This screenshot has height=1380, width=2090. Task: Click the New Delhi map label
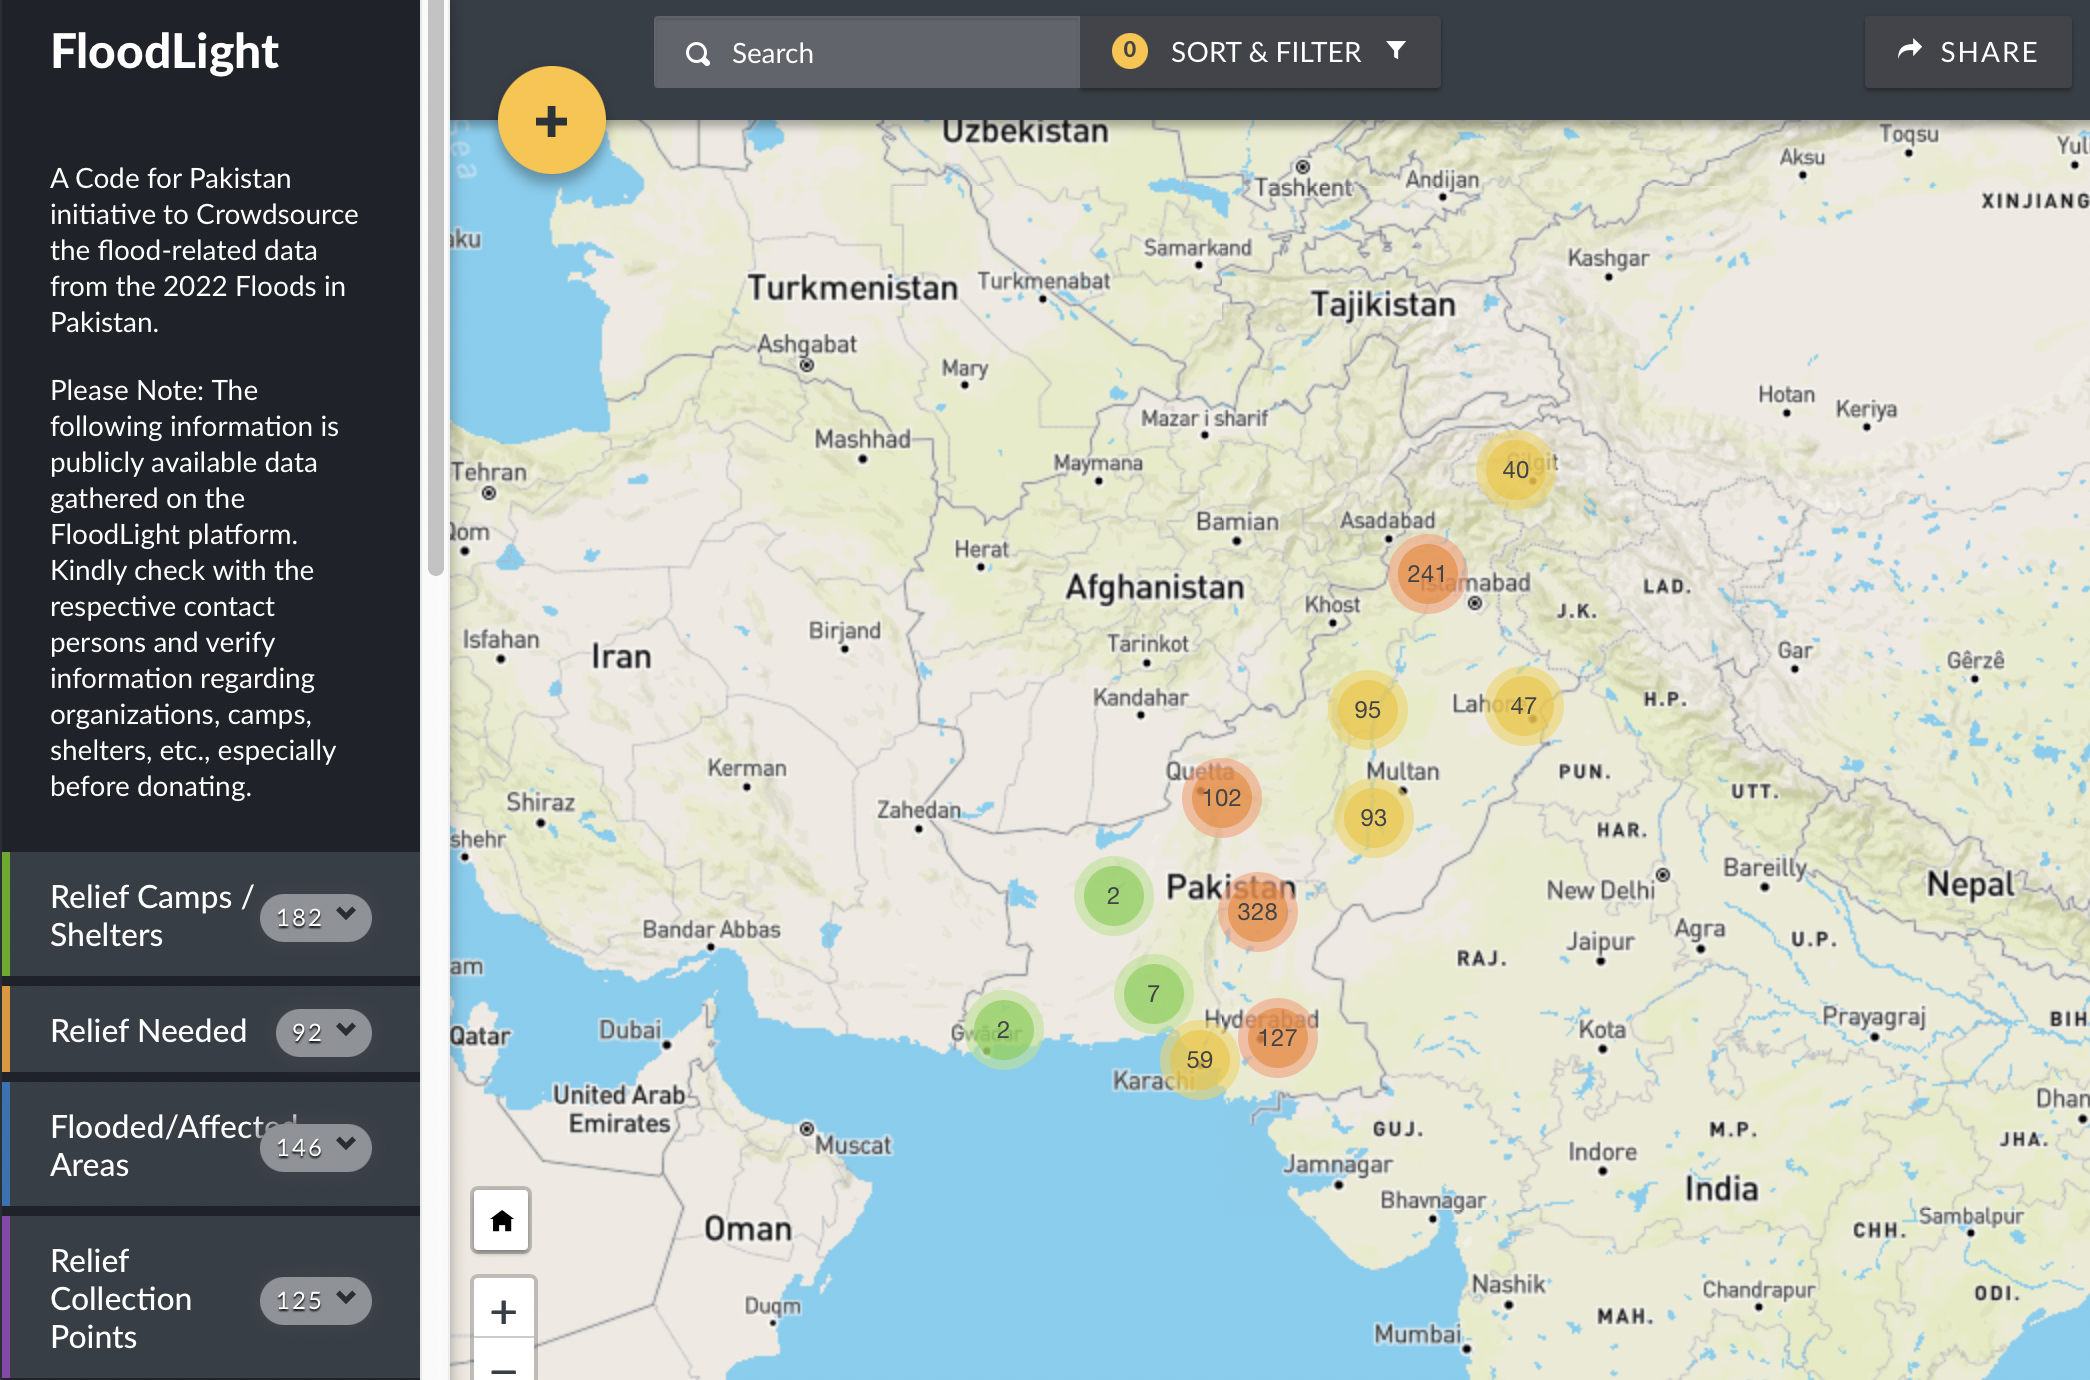click(x=1600, y=890)
